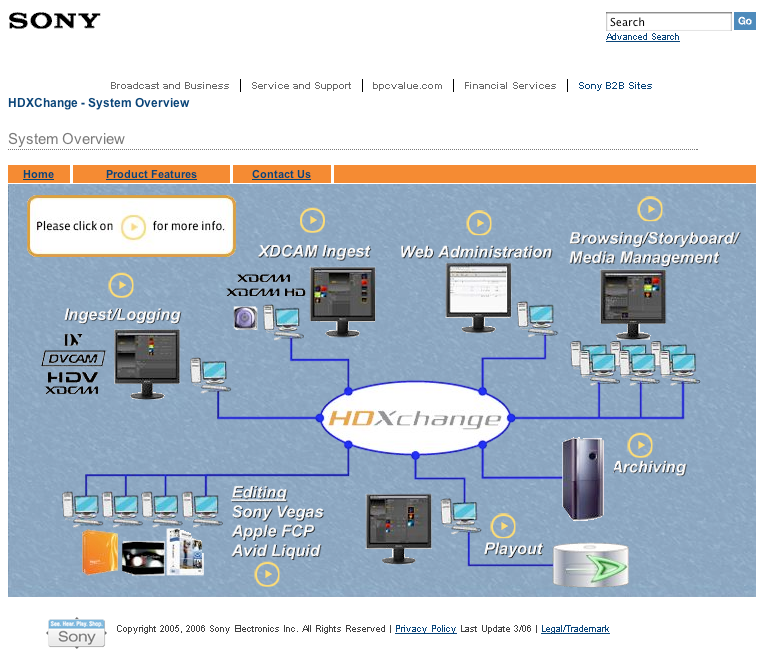Image resolution: width=765 pixels, height=671 pixels.
Task: Click the playout disk with green arrow
Action: point(591,565)
